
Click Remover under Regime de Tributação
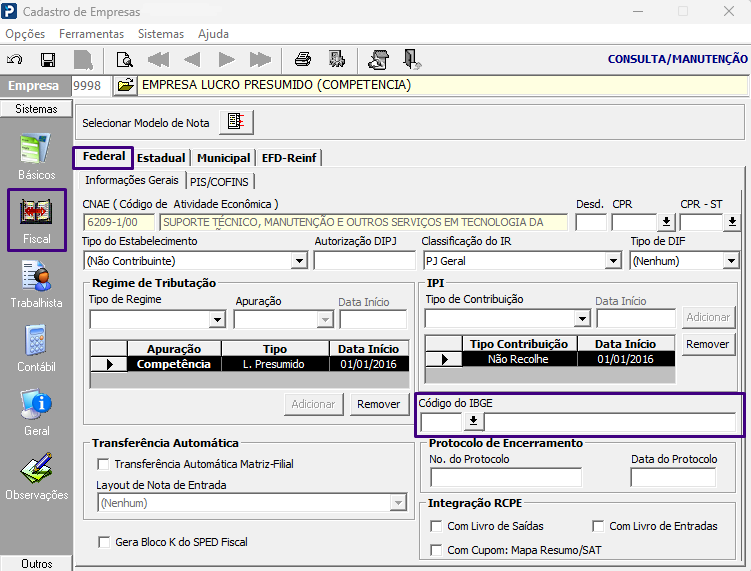point(379,404)
